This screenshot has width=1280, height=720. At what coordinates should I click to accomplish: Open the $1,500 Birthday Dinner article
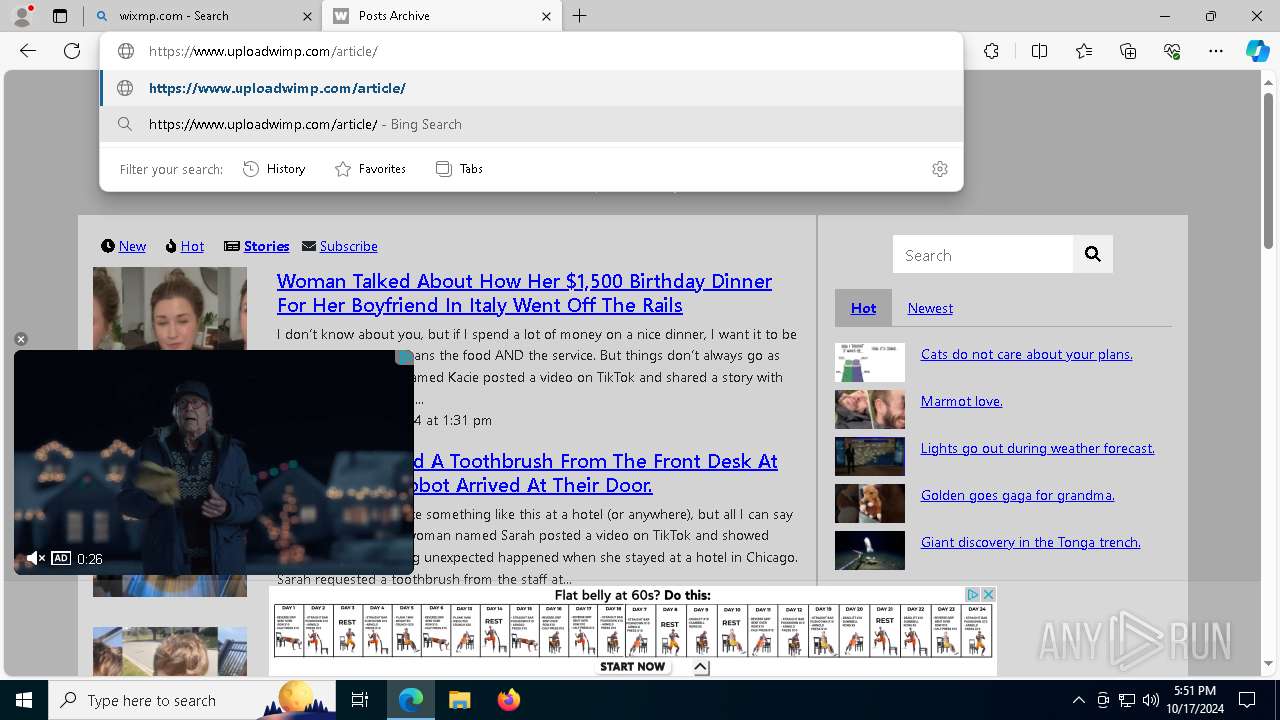point(524,293)
